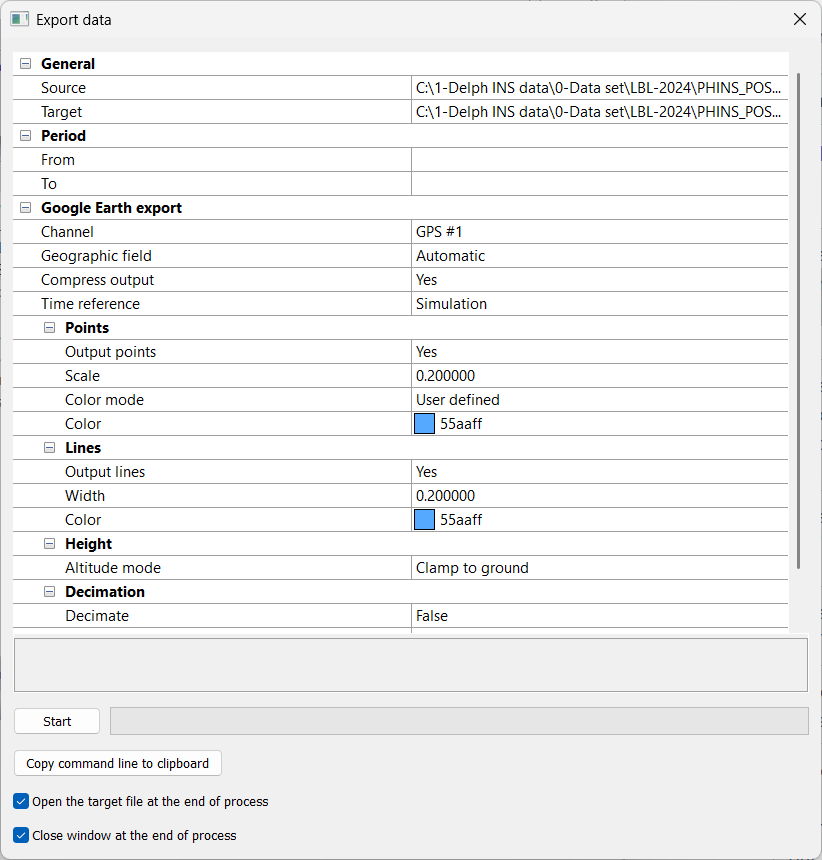Click the Export data window icon
This screenshot has width=822, height=860.
point(19,19)
